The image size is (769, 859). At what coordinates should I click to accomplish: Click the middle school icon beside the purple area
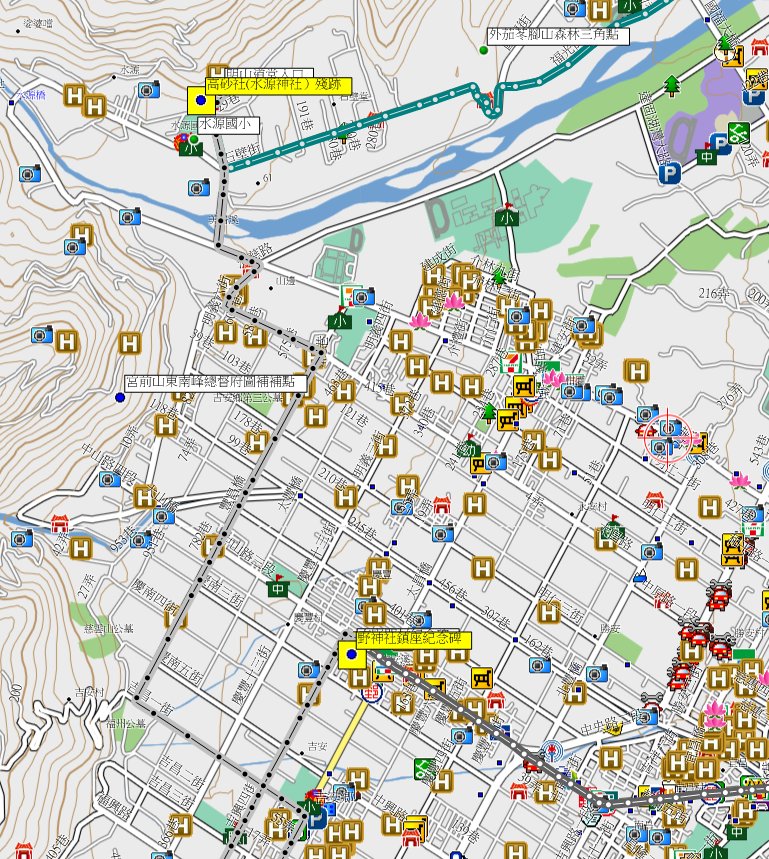pos(708,155)
